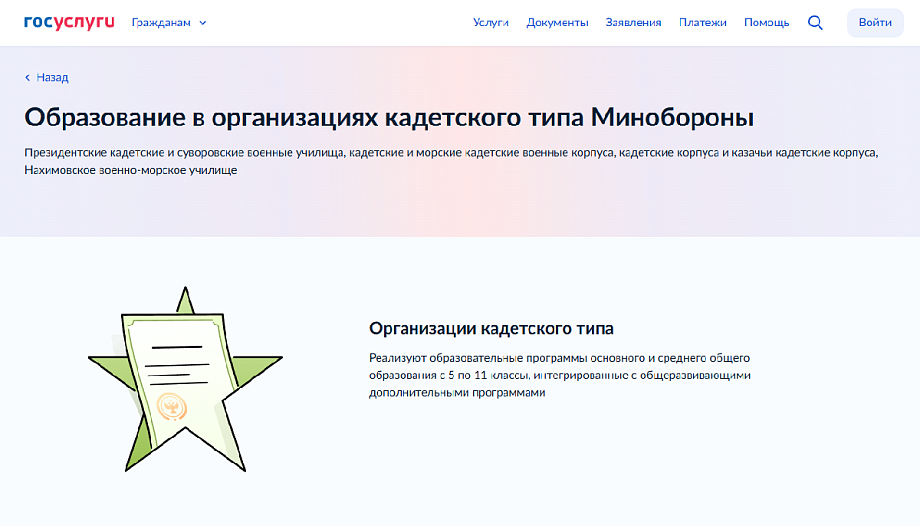Click heading Образование в организациях кадетского типа Минобороны

click(x=388, y=117)
